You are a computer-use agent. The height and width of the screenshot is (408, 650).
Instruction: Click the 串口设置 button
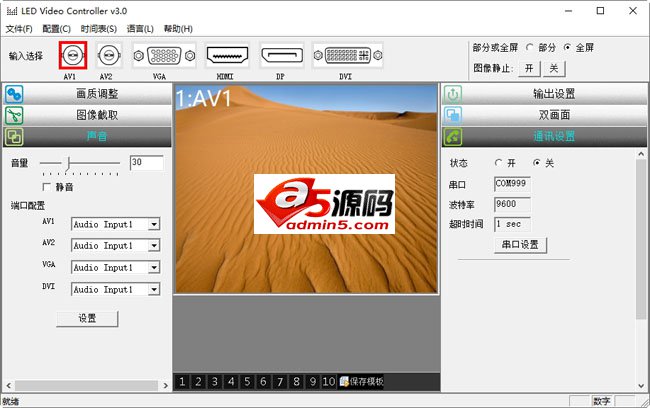520,245
